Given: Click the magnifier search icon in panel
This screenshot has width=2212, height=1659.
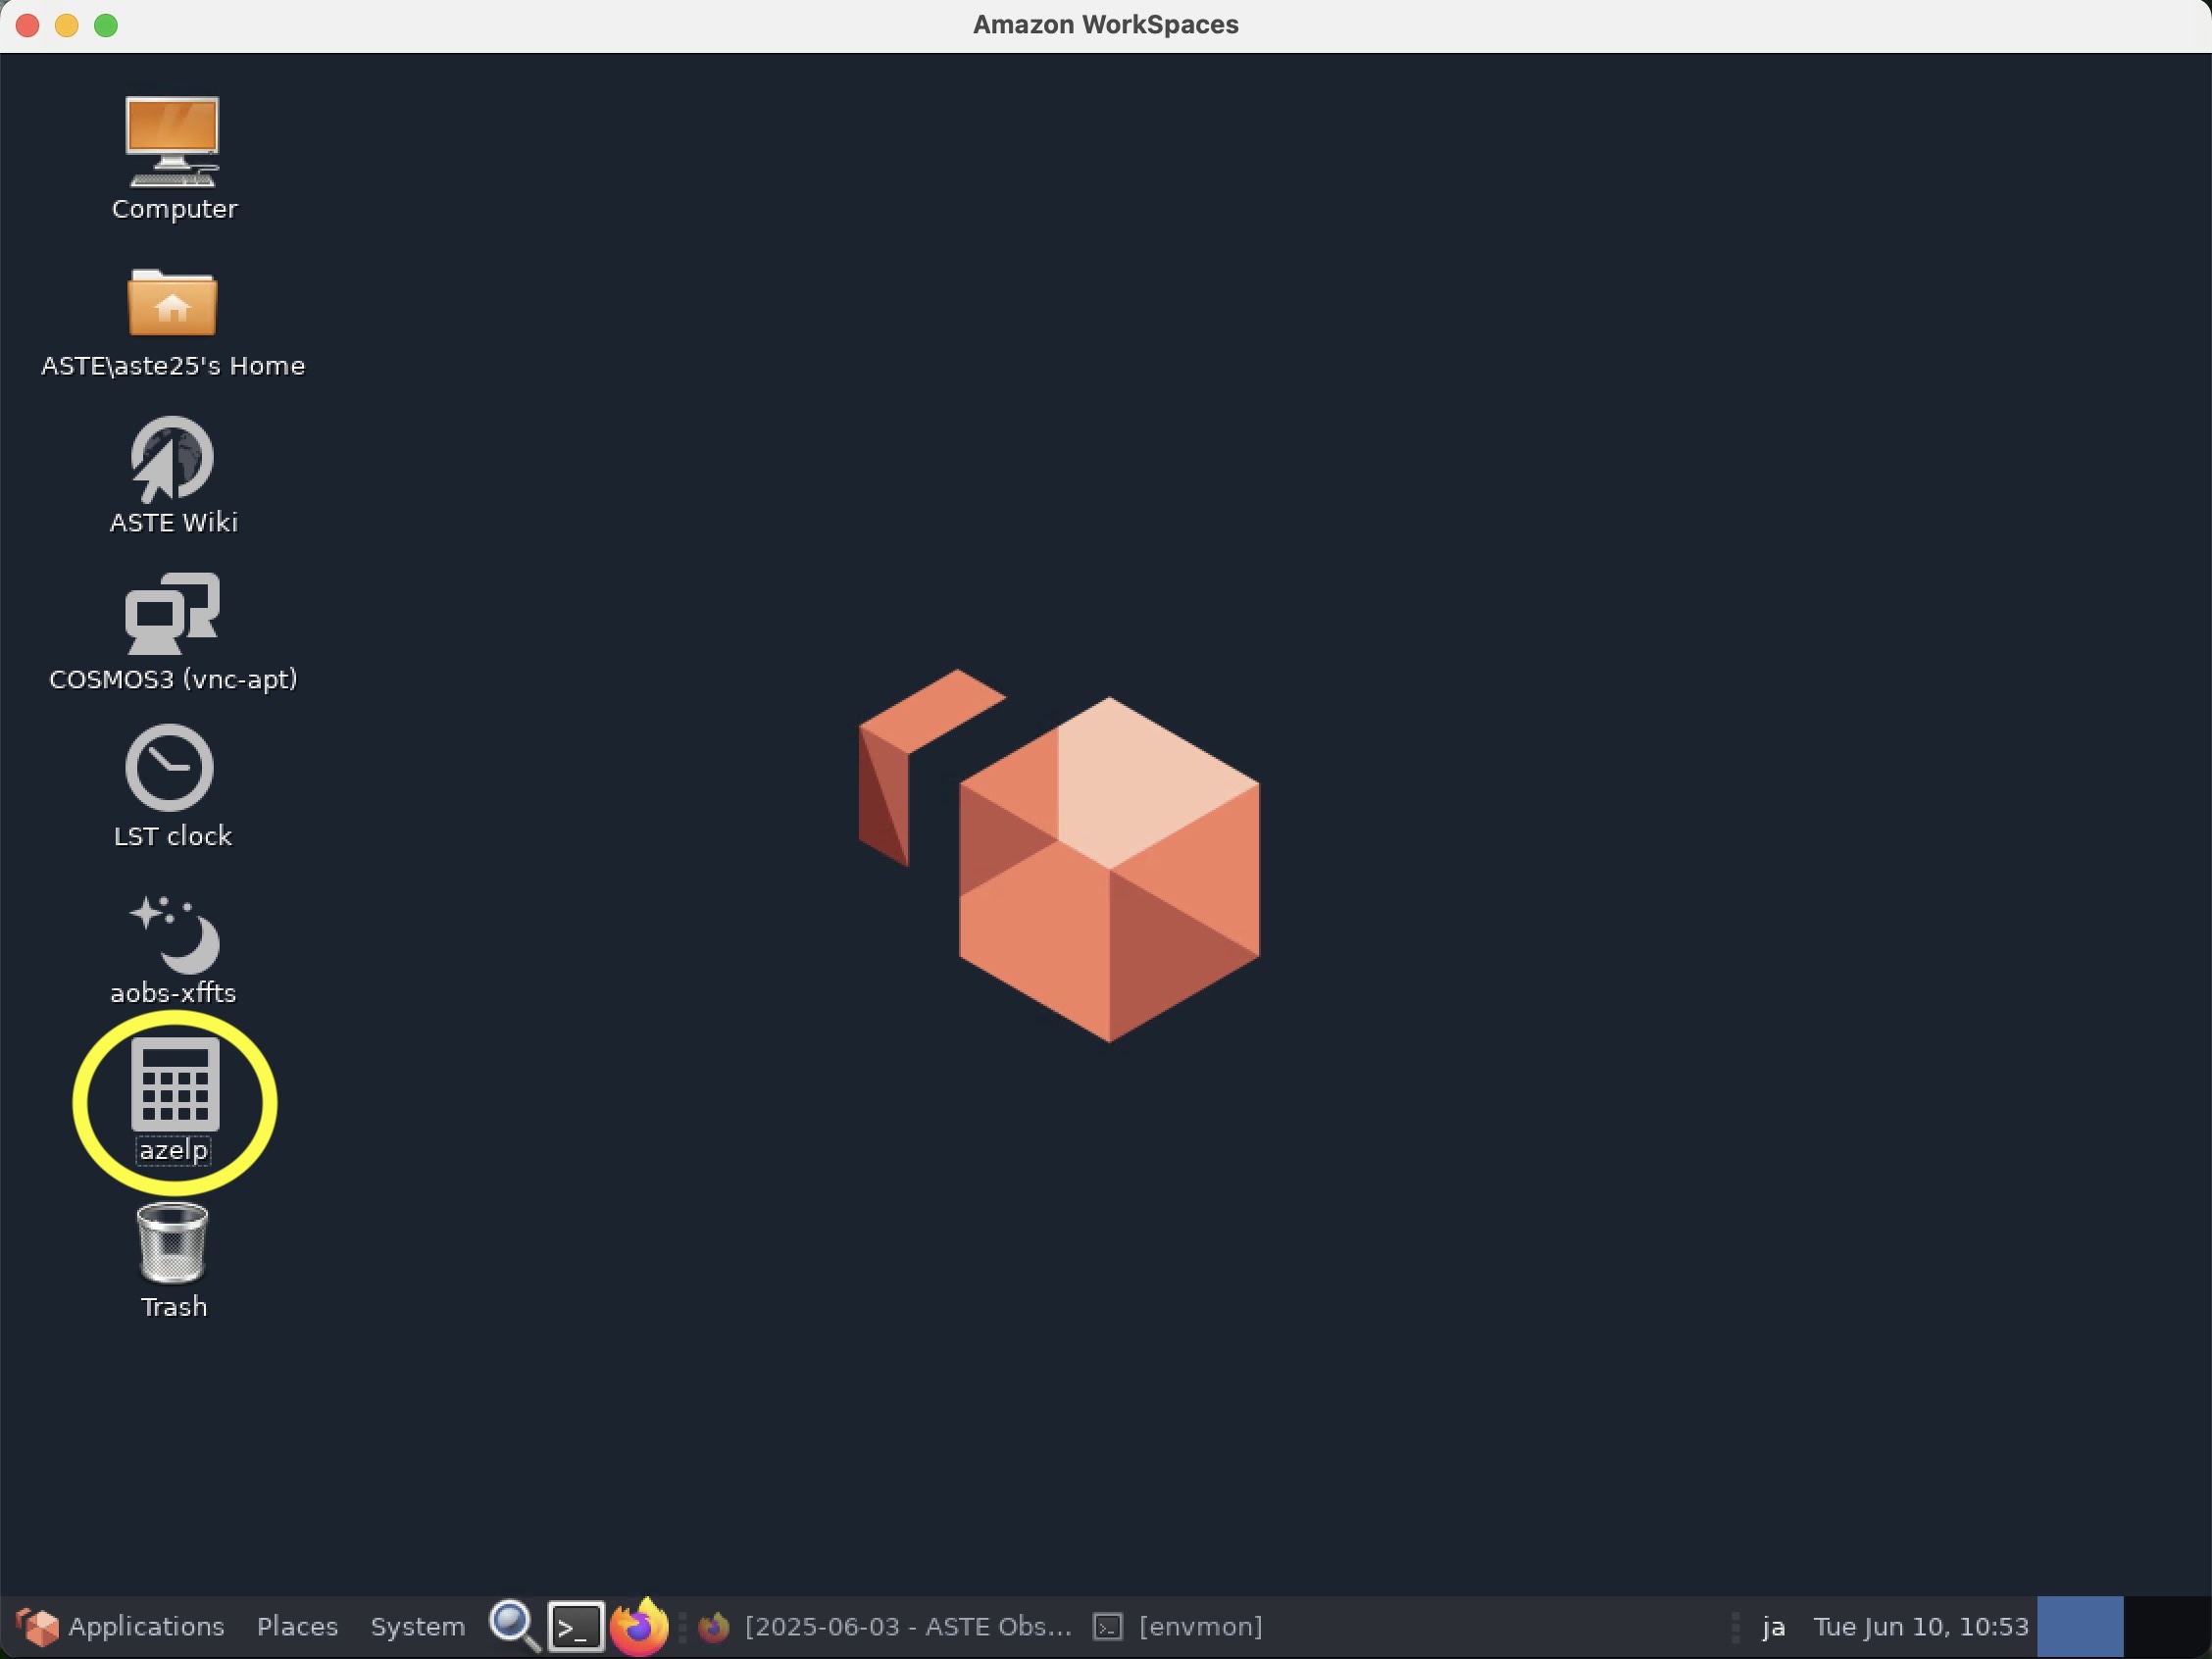Looking at the screenshot, I should (x=514, y=1627).
